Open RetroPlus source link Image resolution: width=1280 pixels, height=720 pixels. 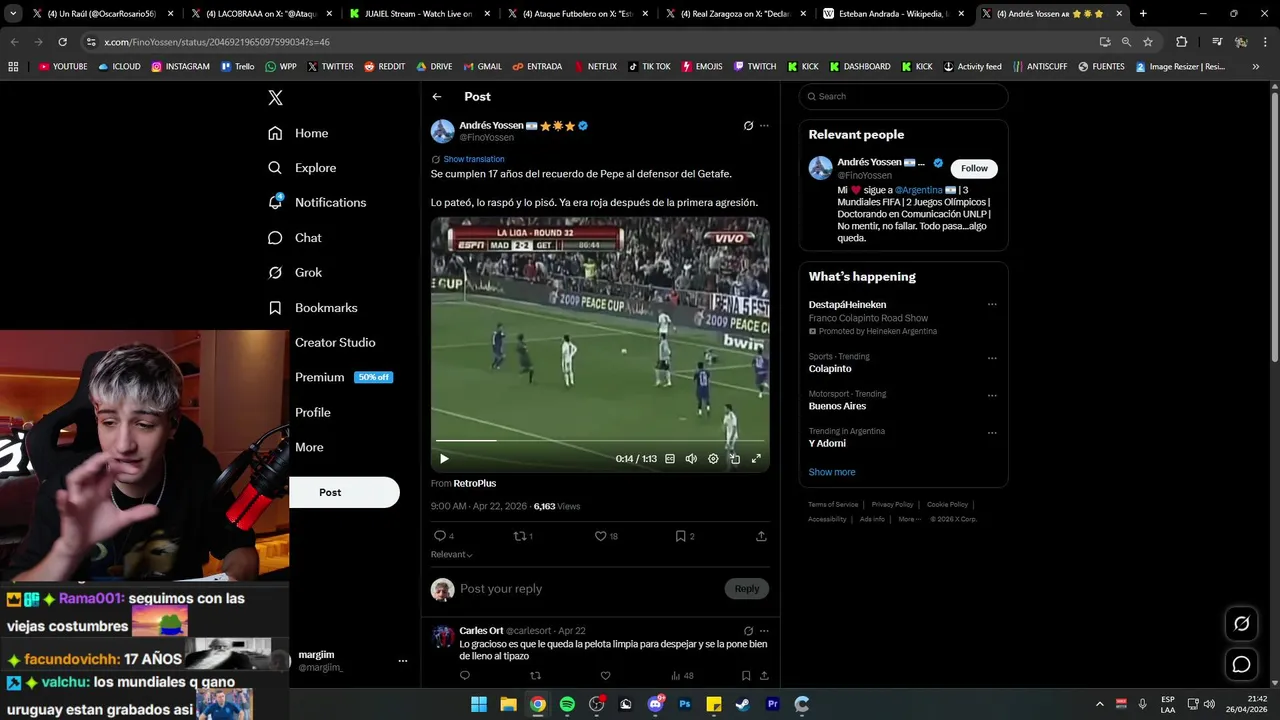click(474, 483)
